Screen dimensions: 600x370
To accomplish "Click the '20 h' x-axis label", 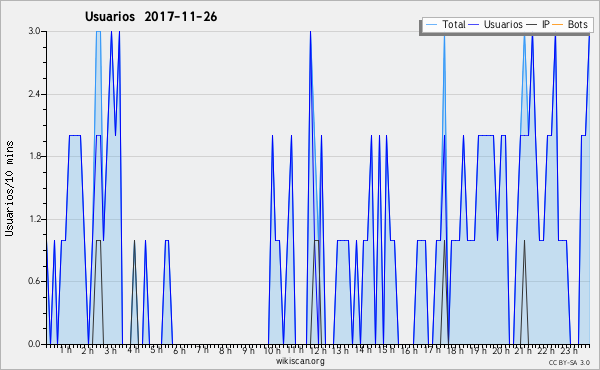I will [501, 351].
